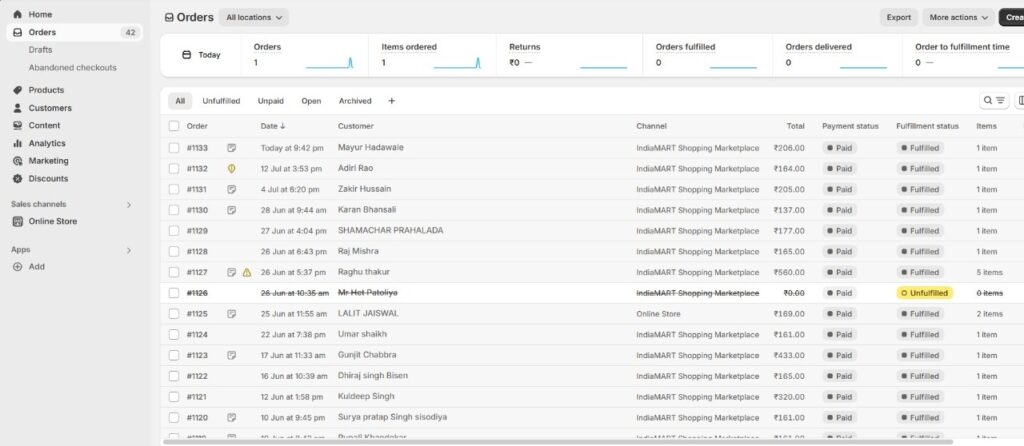Click the warning triangle icon on order #1127
The width and height of the screenshot is (1024, 446).
click(246, 272)
